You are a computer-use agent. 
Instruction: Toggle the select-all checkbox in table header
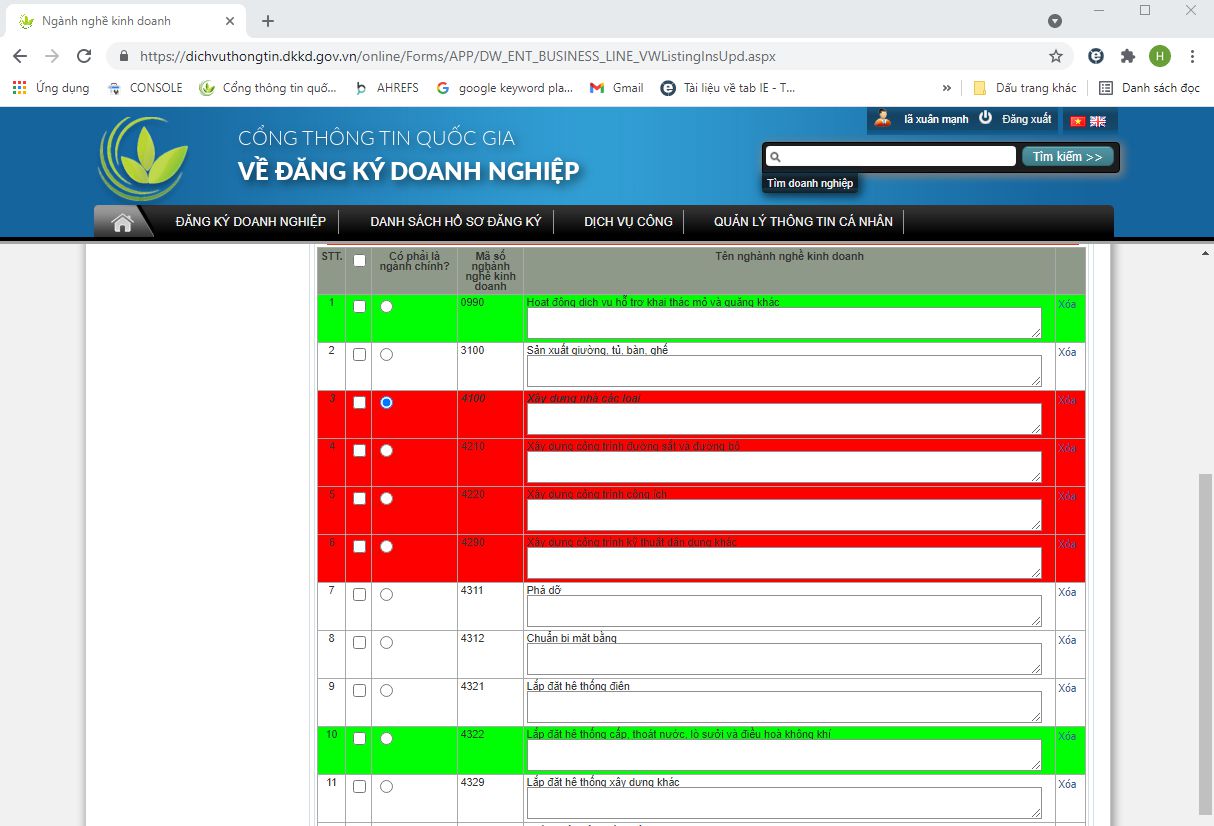(x=360, y=260)
